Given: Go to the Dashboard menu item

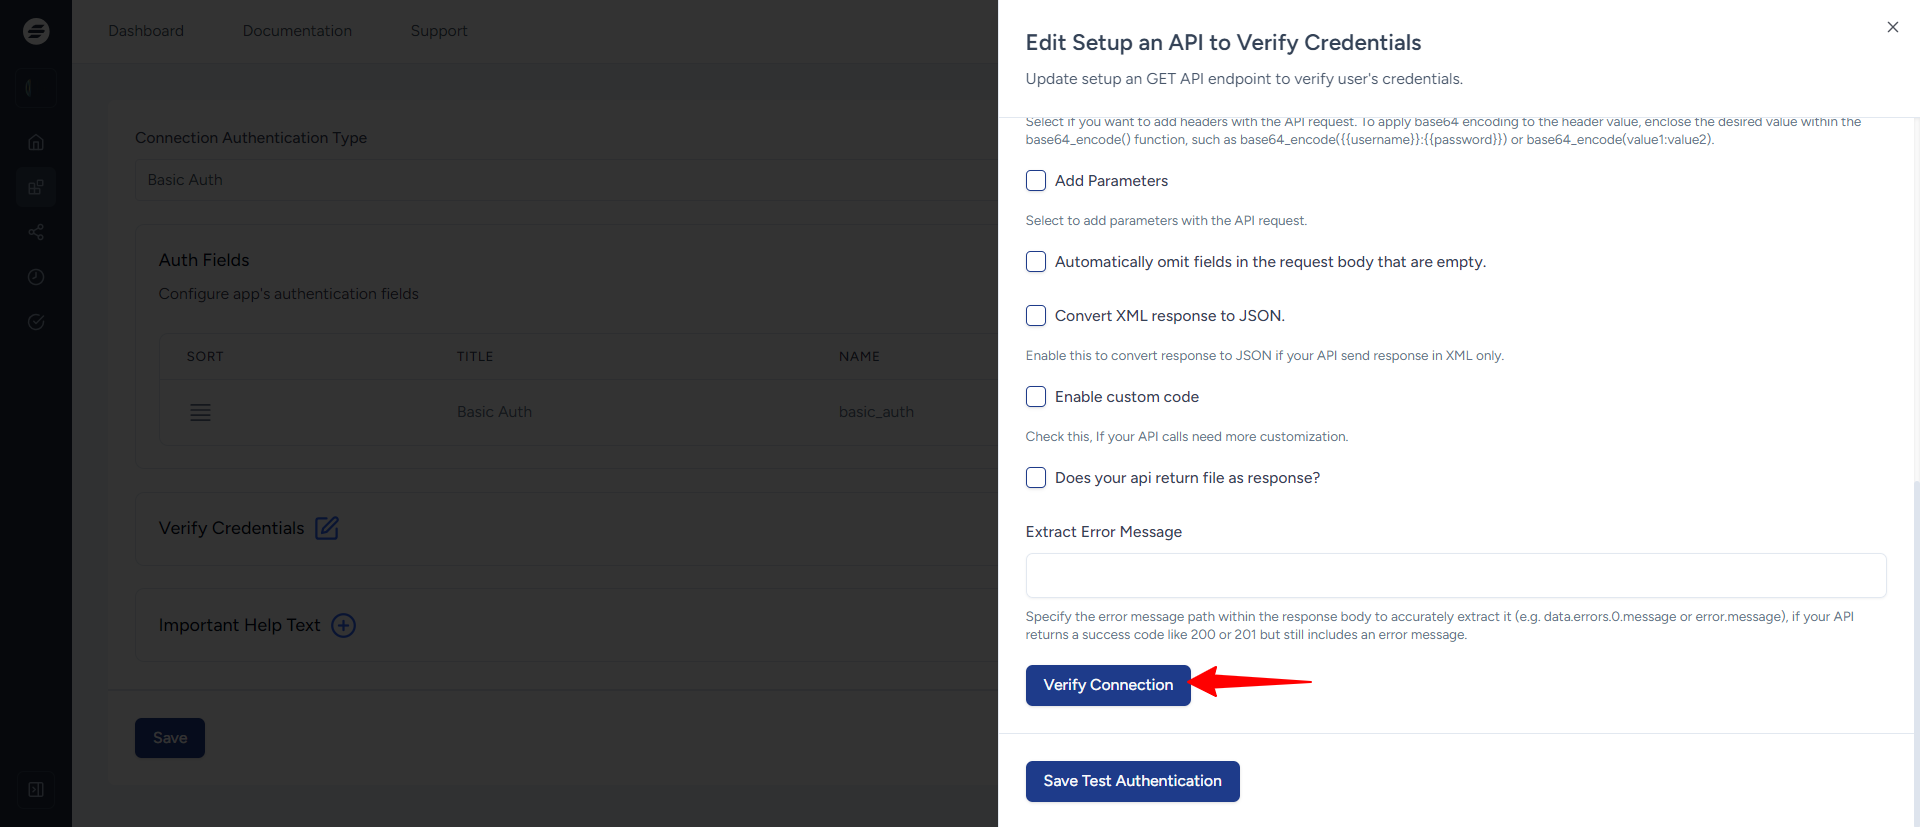Looking at the screenshot, I should (x=146, y=31).
